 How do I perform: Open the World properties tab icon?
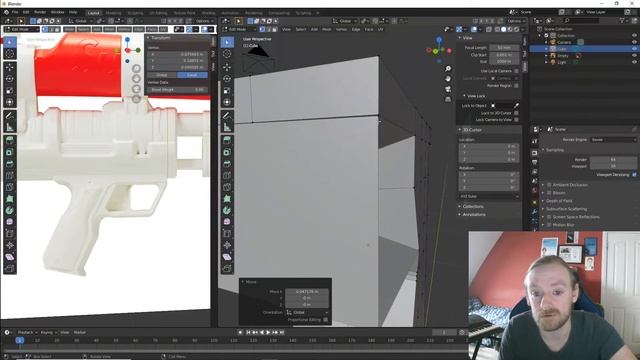[x=534, y=190]
